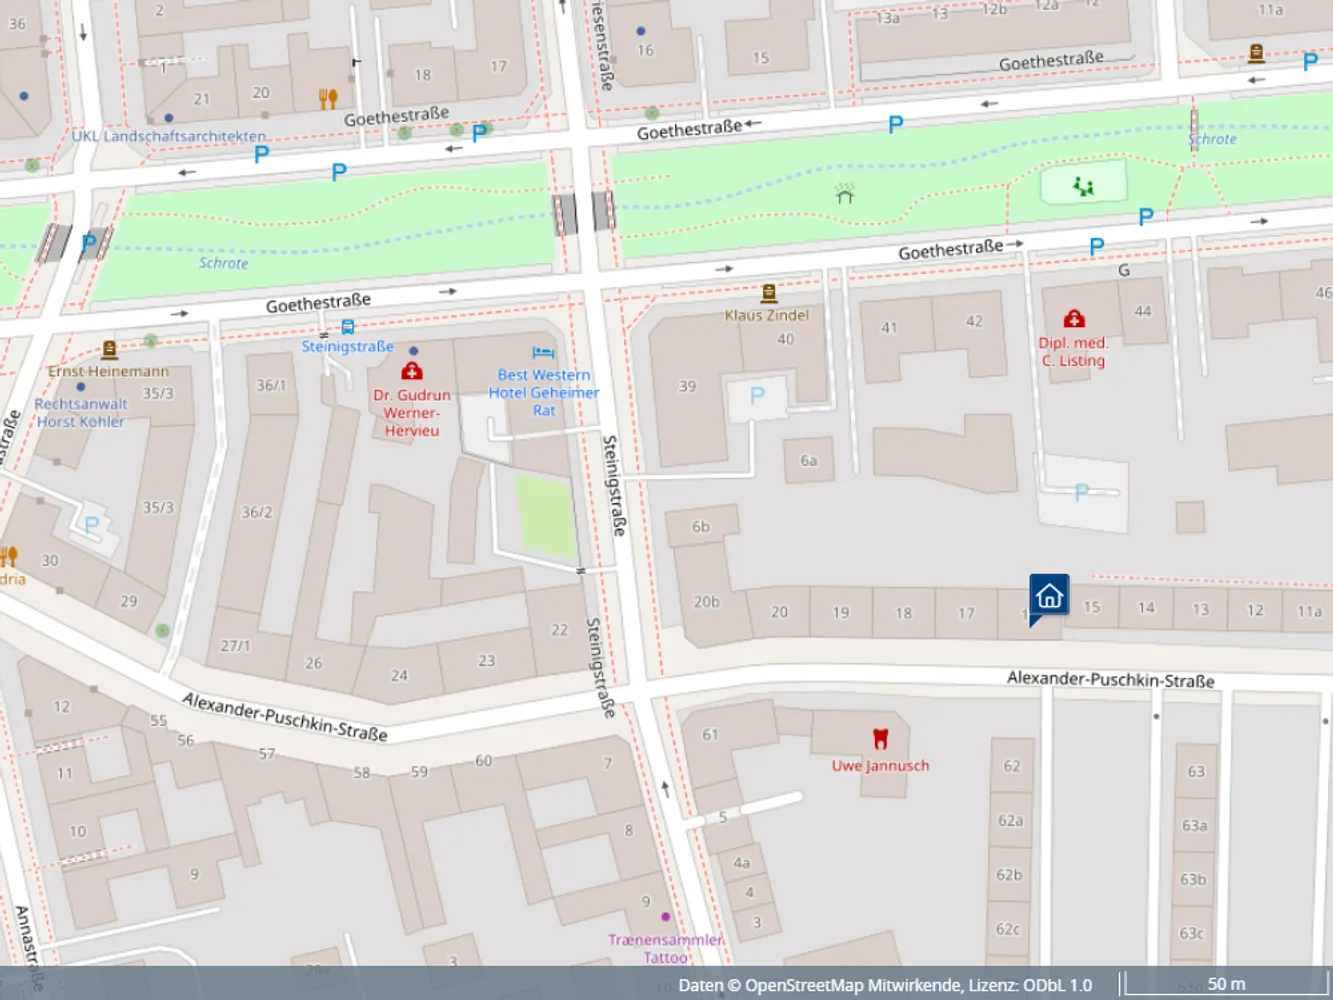The width and height of the screenshot is (1333, 1000).
Task: Click the Ernst Heinemann memorial icon
Action: pos(109,350)
